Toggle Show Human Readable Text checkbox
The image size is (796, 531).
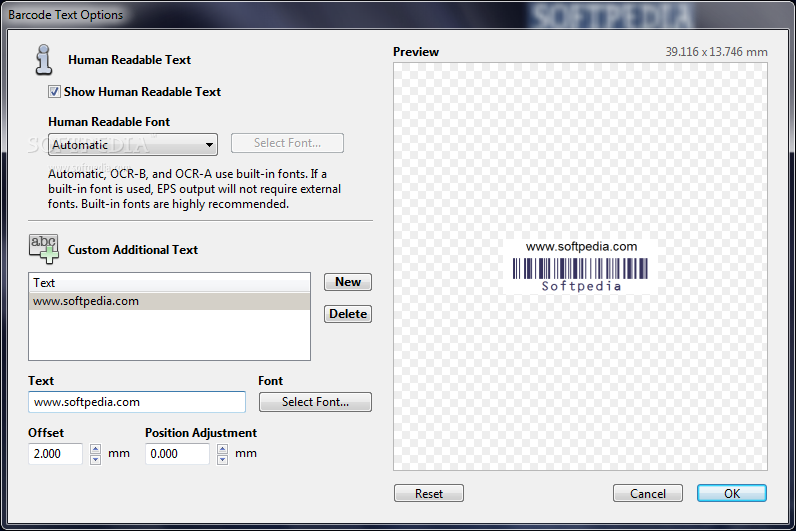(54, 92)
